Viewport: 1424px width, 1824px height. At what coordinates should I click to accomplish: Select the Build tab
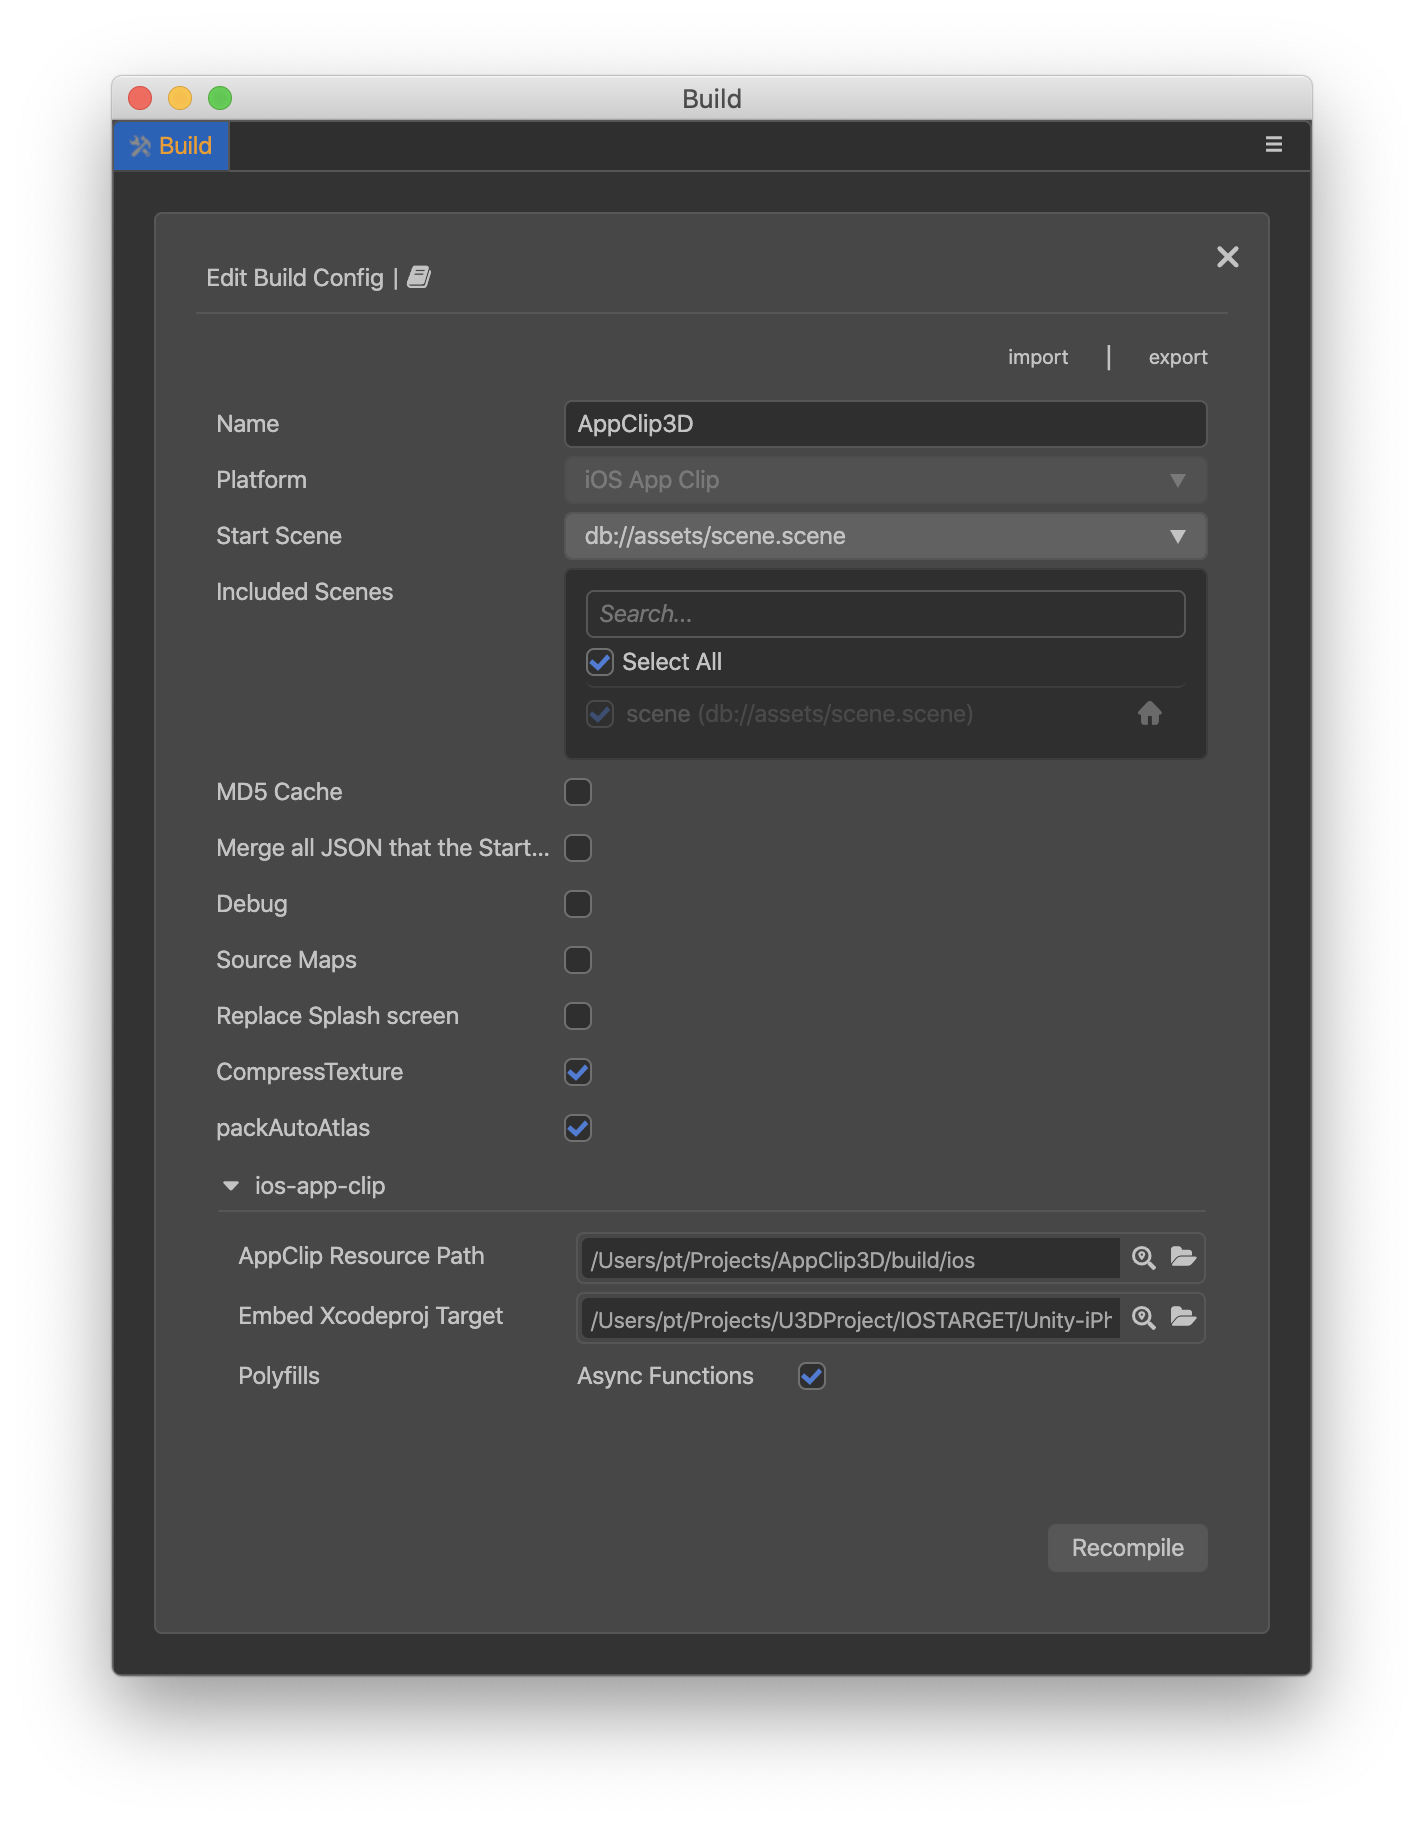tap(171, 146)
